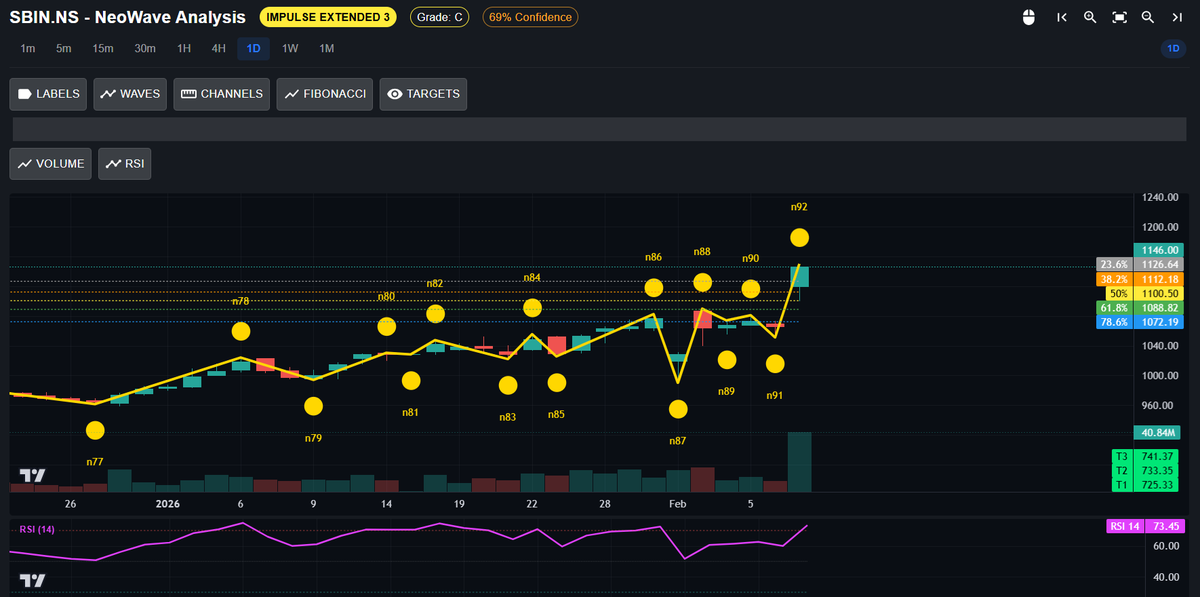Click the IMPULSE EXTENDED 3 pattern badge
This screenshot has width=1200, height=597.
[x=328, y=17]
